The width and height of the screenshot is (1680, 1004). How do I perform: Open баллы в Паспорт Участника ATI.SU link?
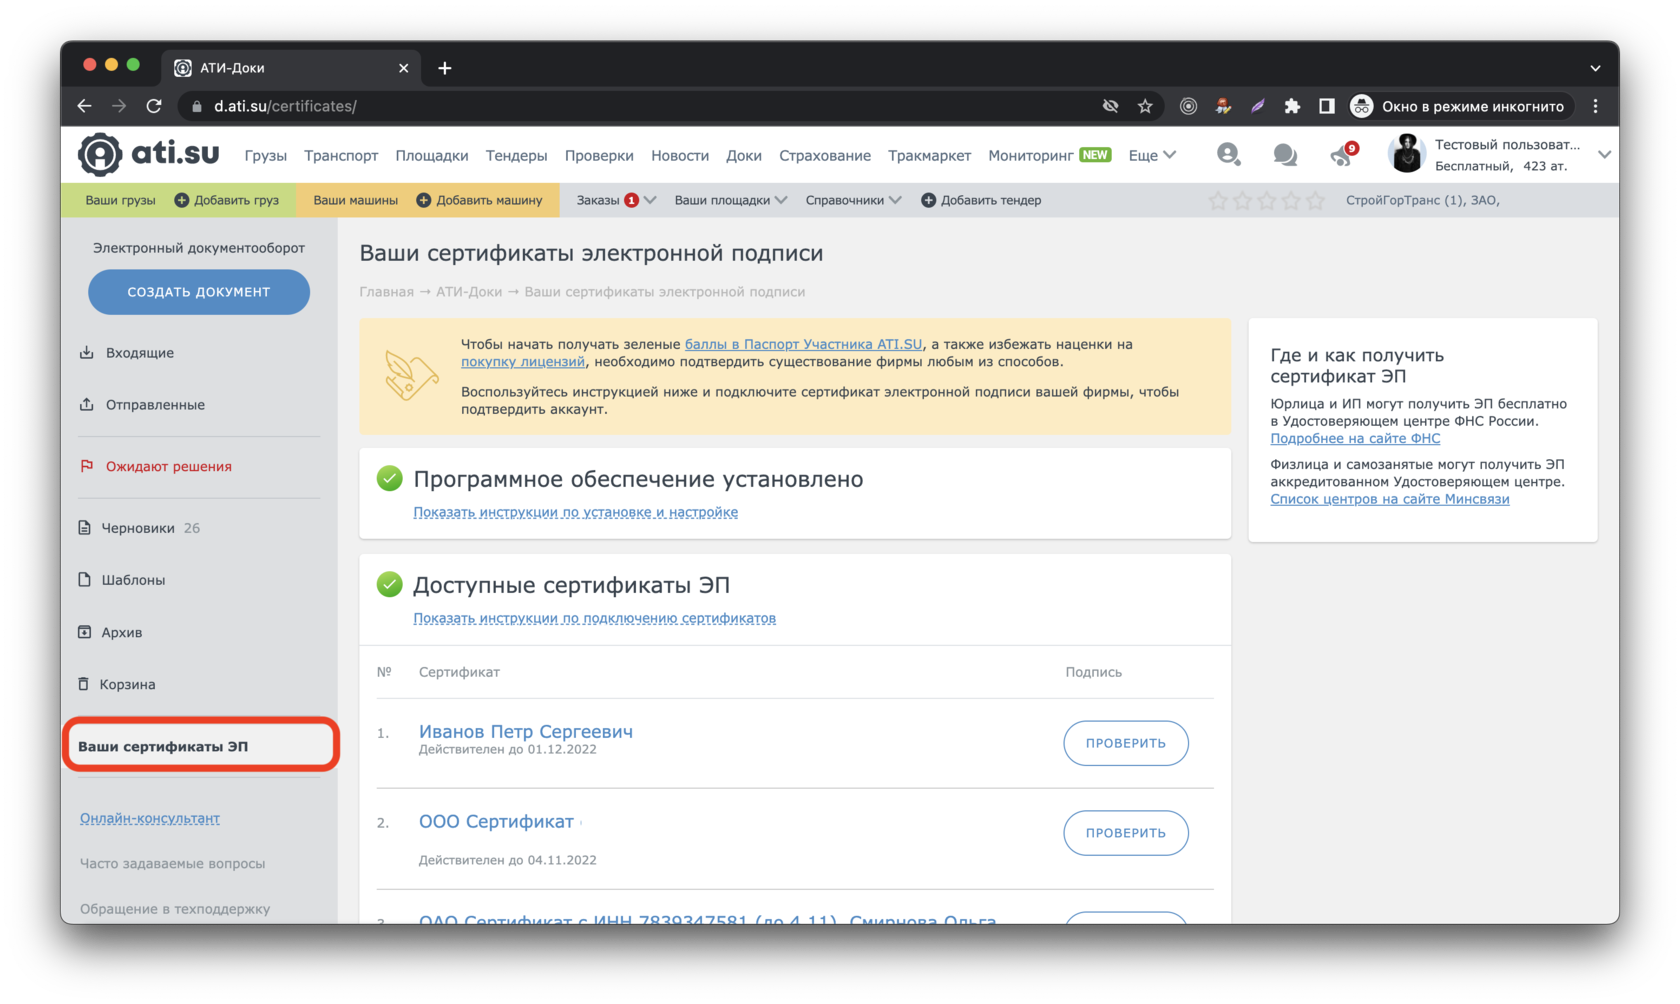[803, 344]
